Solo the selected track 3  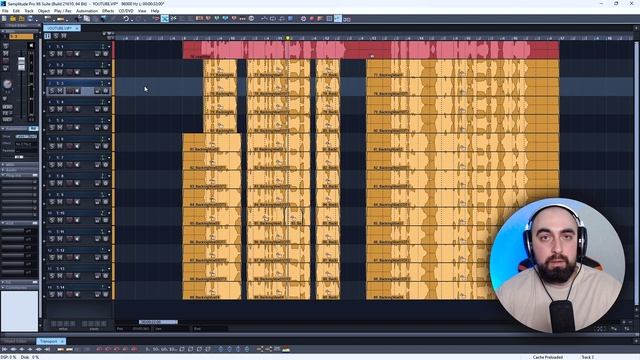pyautogui.click(x=52, y=91)
